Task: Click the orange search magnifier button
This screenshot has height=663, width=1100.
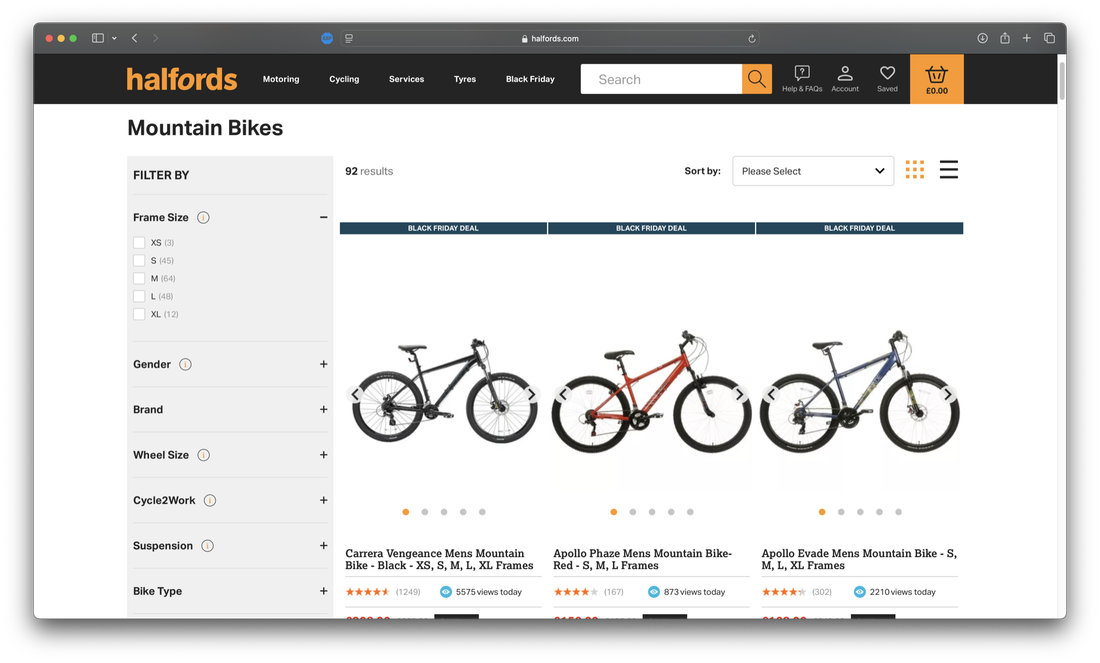Action: click(756, 79)
